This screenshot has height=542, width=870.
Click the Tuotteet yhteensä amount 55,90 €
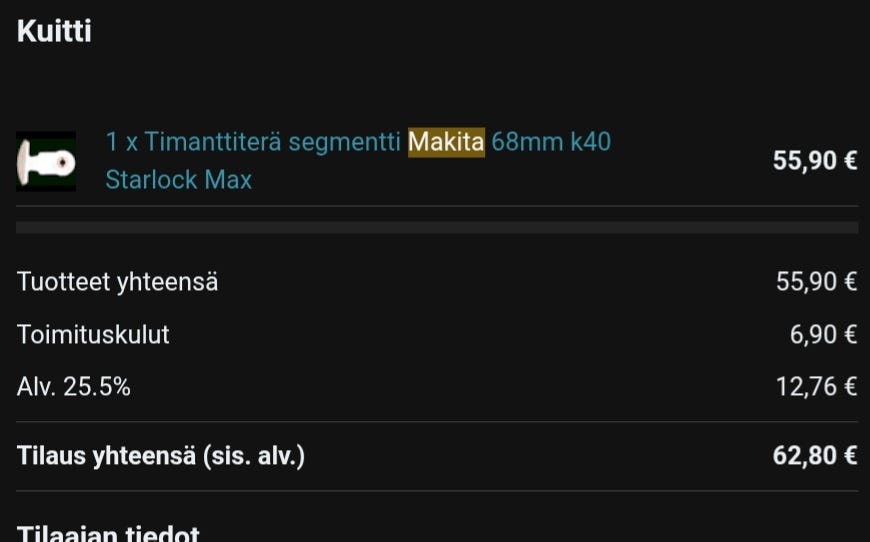click(816, 282)
